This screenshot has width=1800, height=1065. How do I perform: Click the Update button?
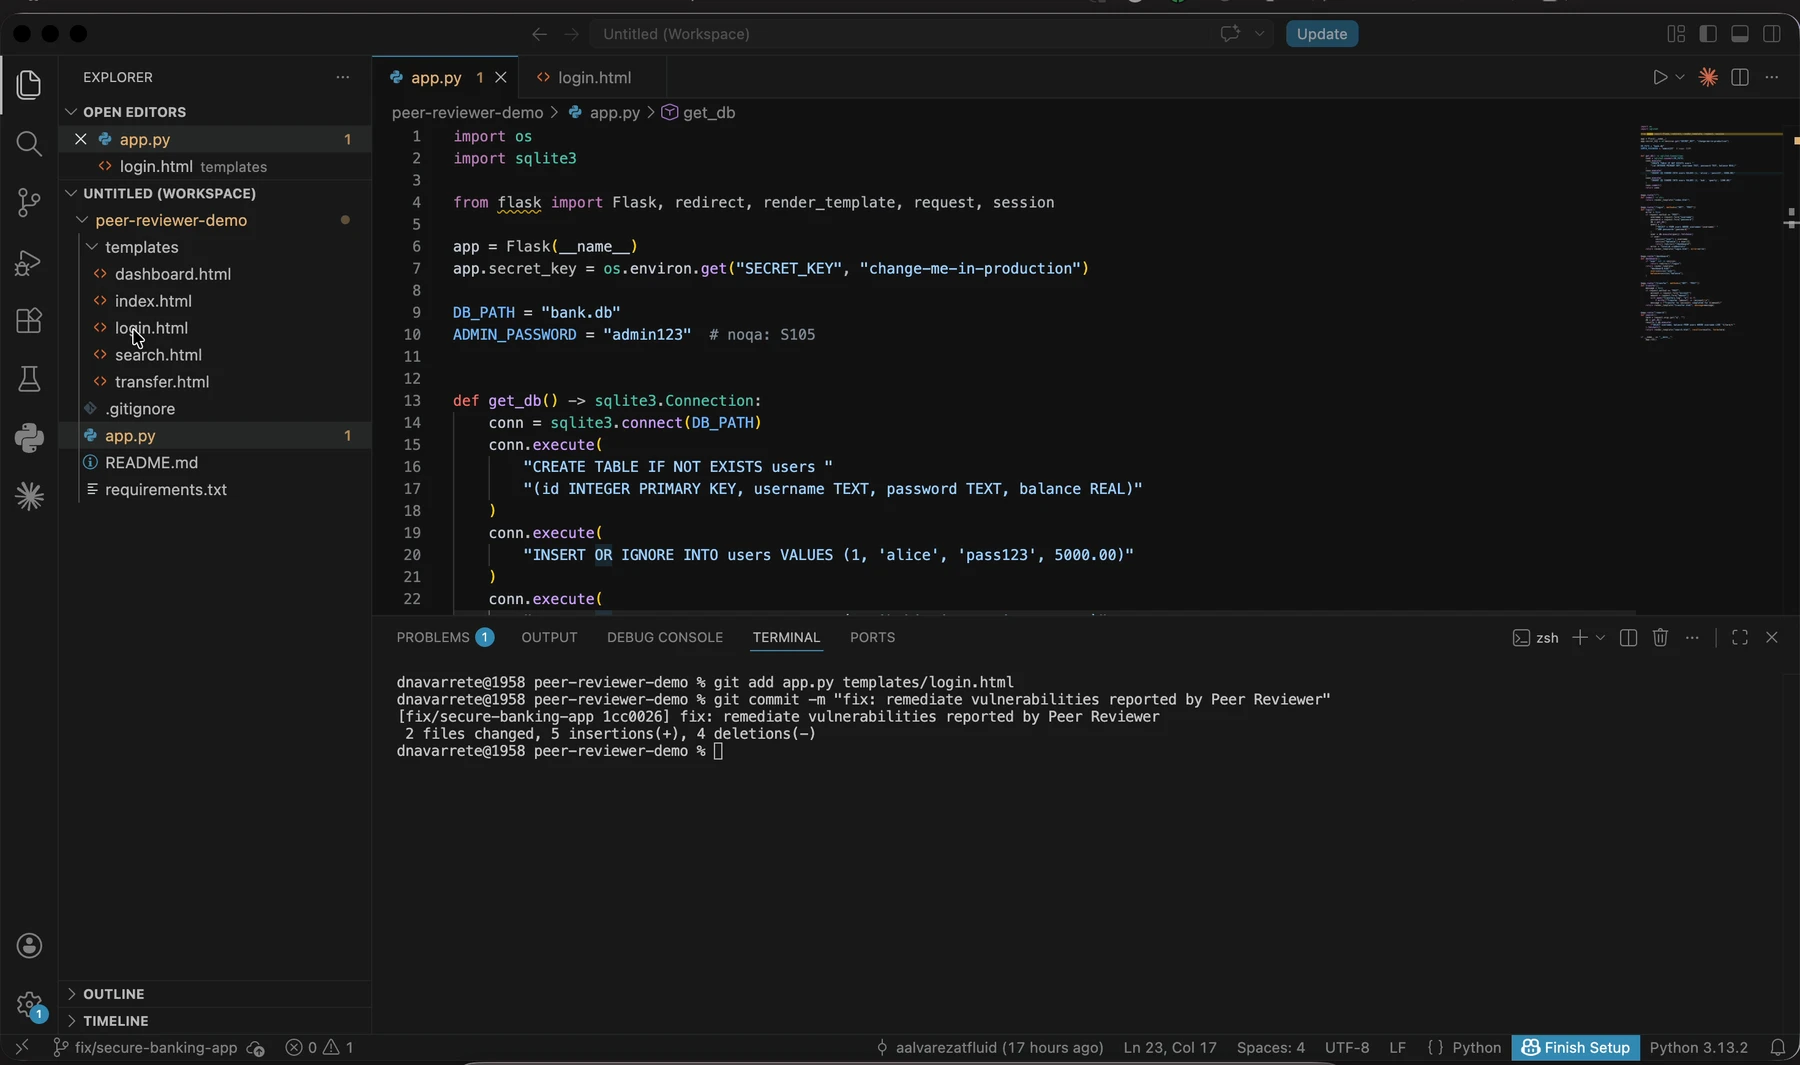[1322, 34]
